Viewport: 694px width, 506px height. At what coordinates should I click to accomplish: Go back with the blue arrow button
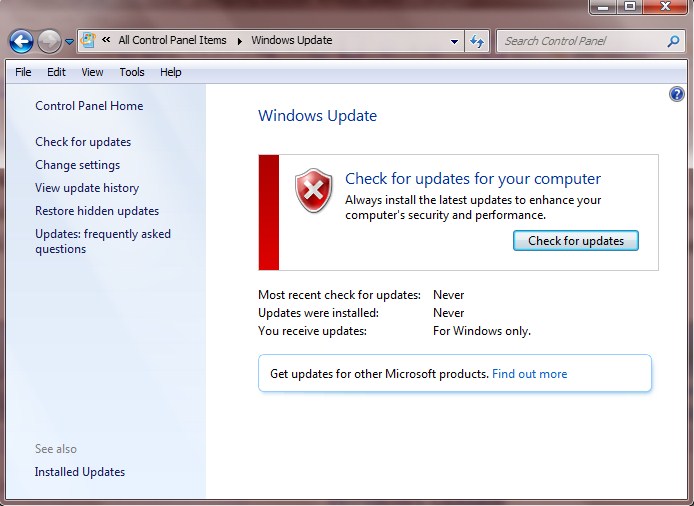21,42
